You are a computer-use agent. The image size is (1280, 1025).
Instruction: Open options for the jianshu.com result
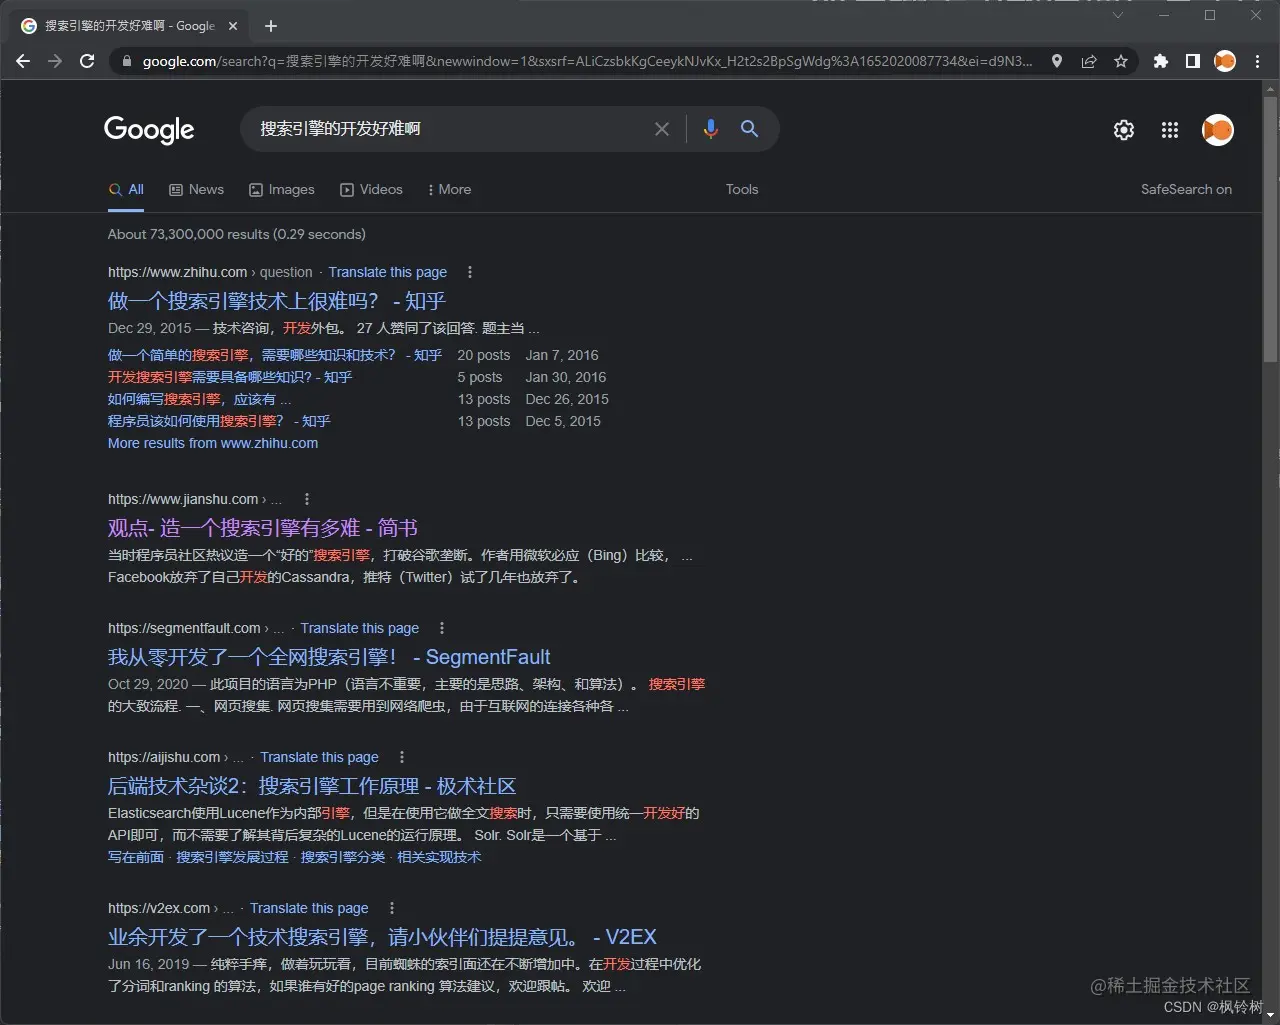click(307, 499)
